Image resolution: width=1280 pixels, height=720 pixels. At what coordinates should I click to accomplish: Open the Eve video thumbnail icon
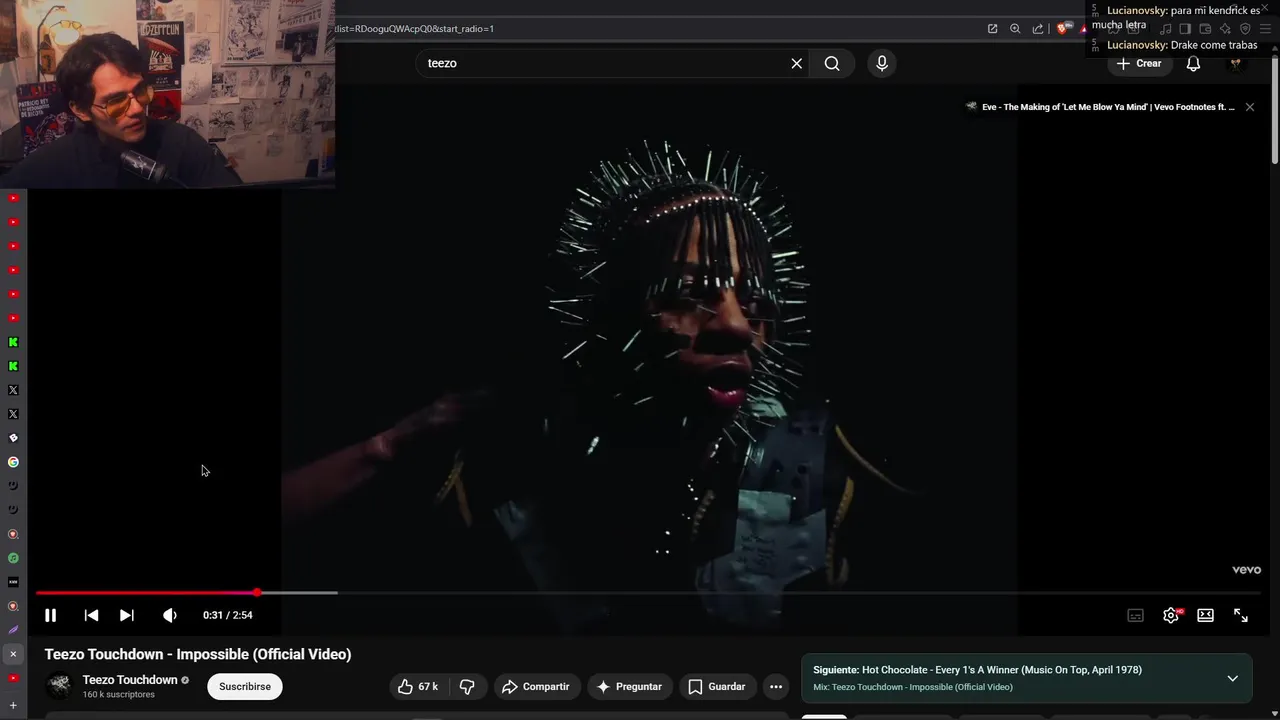pyautogui.click(x=971, y=107)
